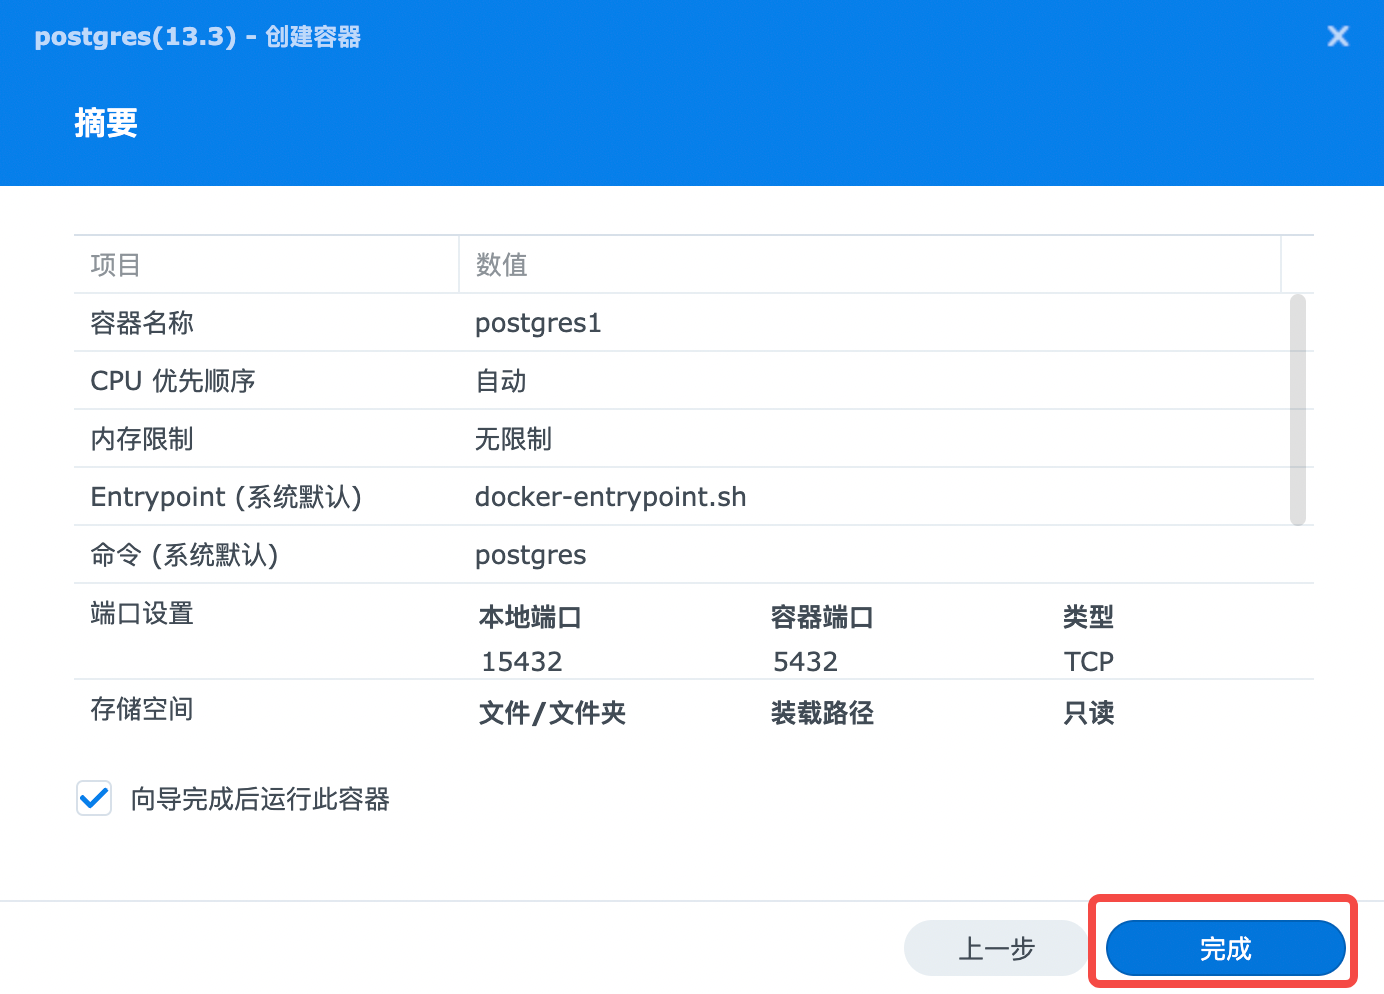Click the 向导完成后运行此容器 label
The image size is (1384, 994).
[260, 799]
